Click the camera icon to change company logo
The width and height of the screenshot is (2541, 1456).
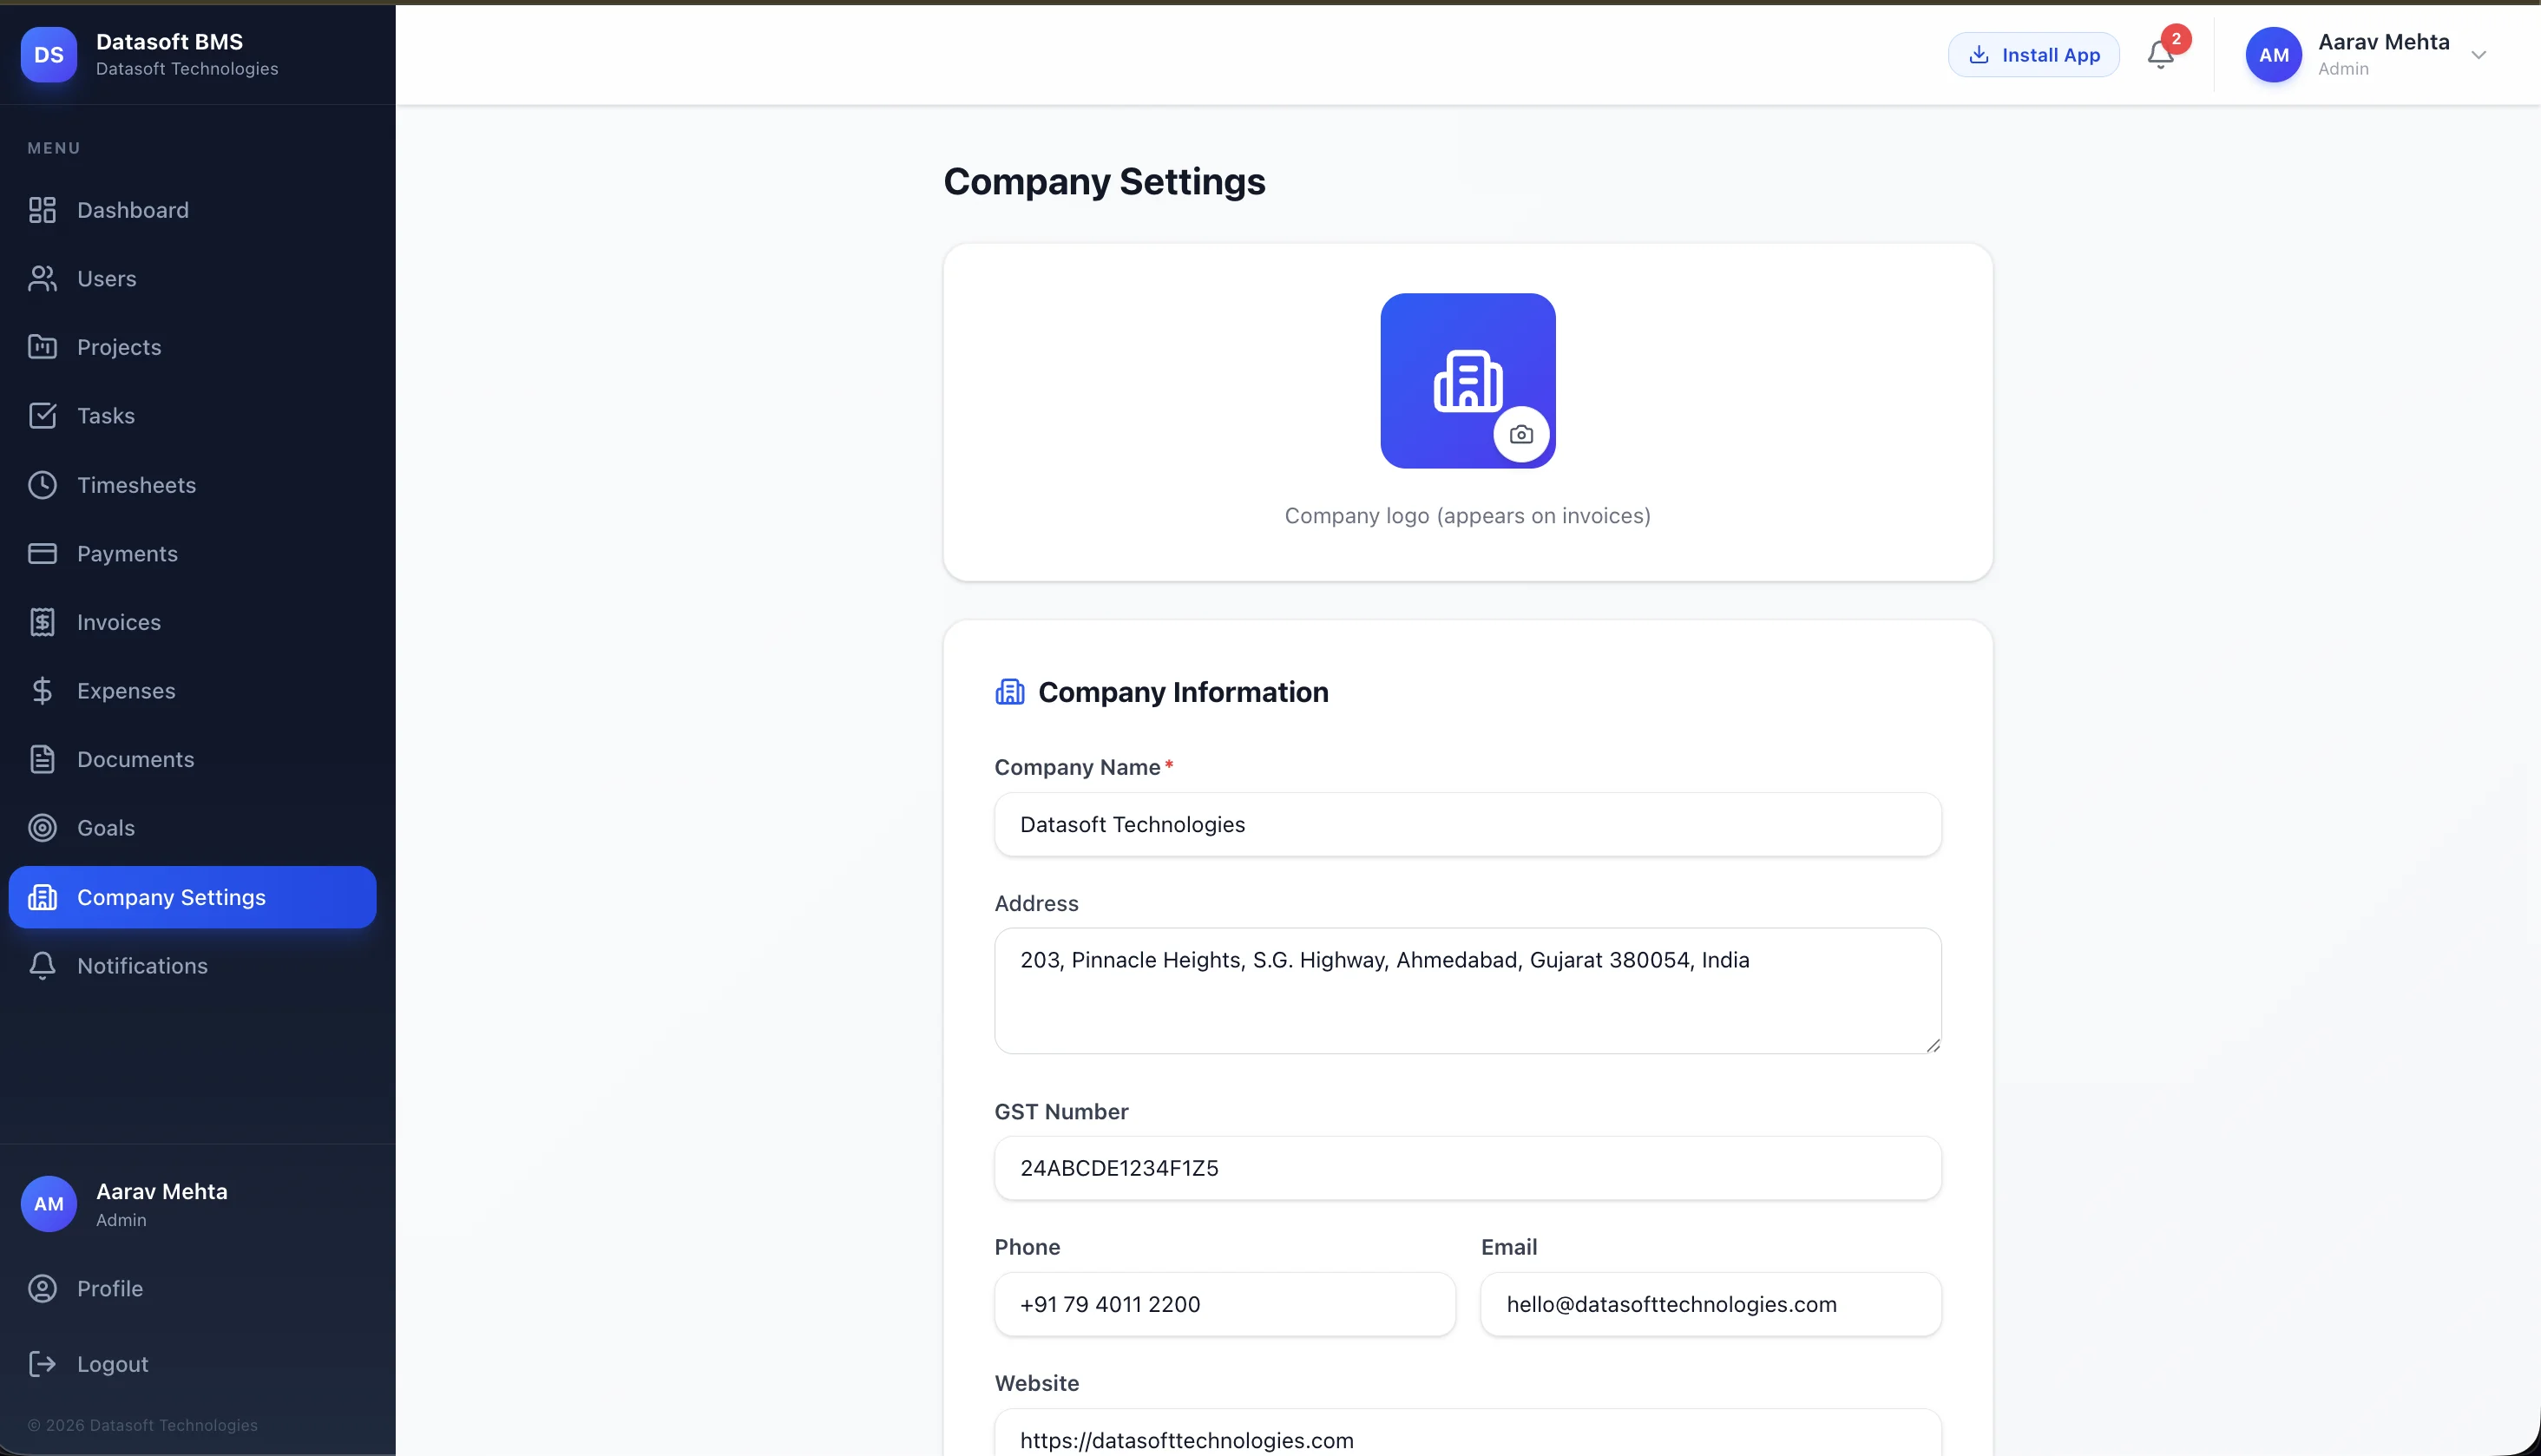click(1522, 434)
